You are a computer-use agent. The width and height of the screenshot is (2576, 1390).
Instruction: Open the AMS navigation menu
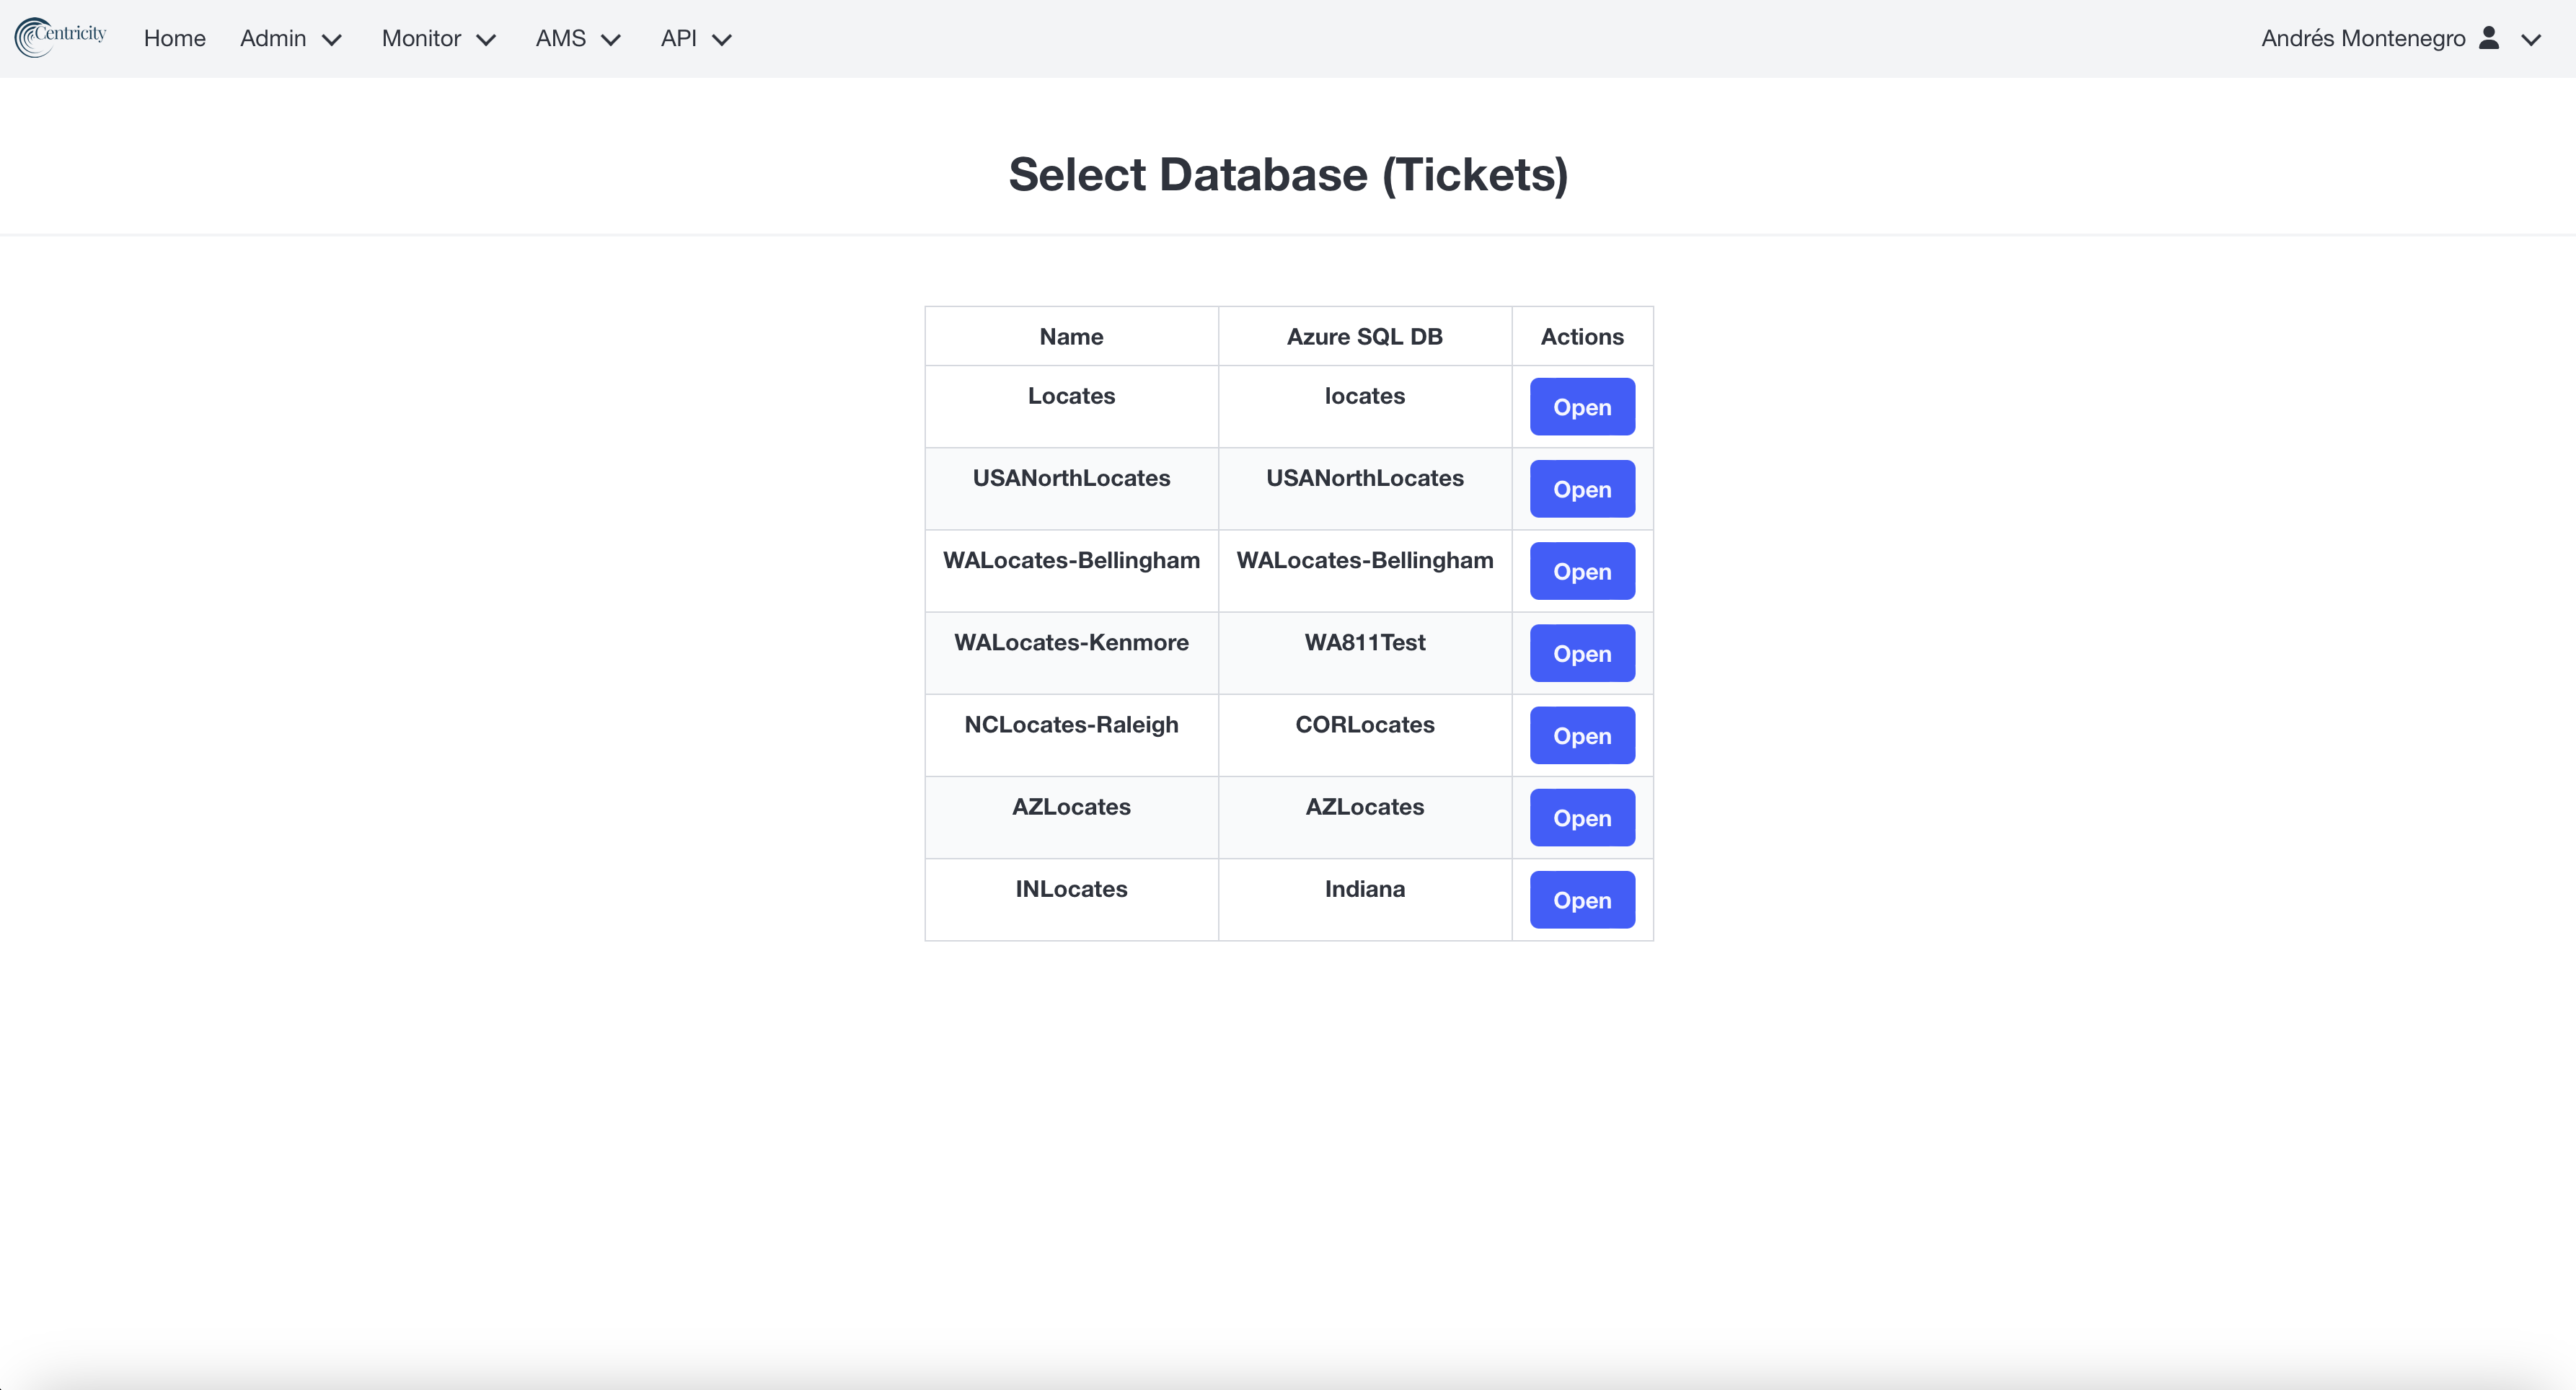click(578, 38)
